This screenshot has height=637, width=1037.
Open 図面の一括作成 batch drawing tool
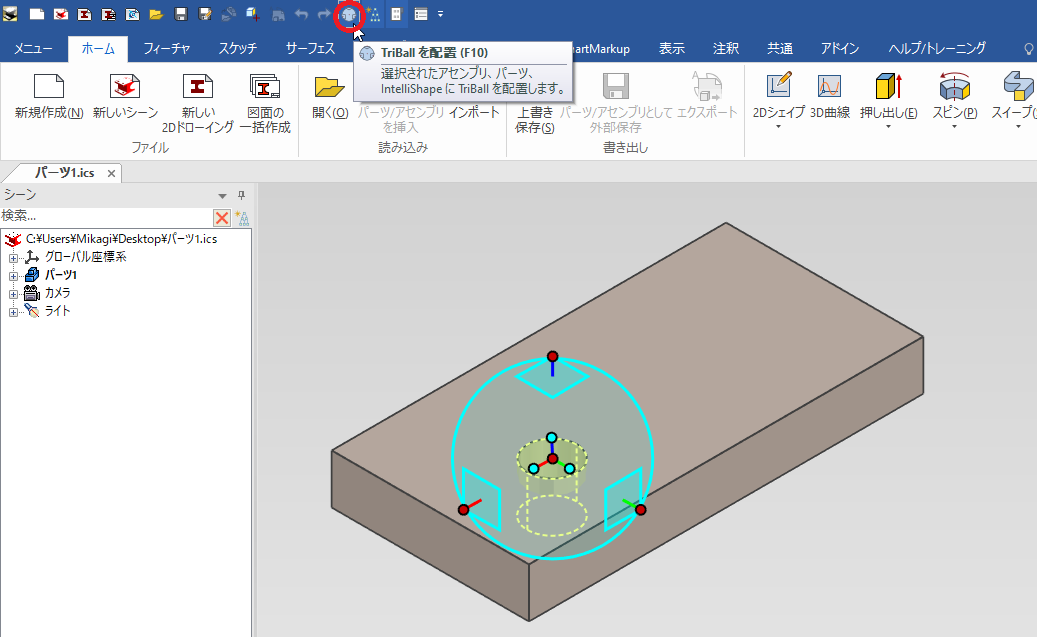pos(265,87)
